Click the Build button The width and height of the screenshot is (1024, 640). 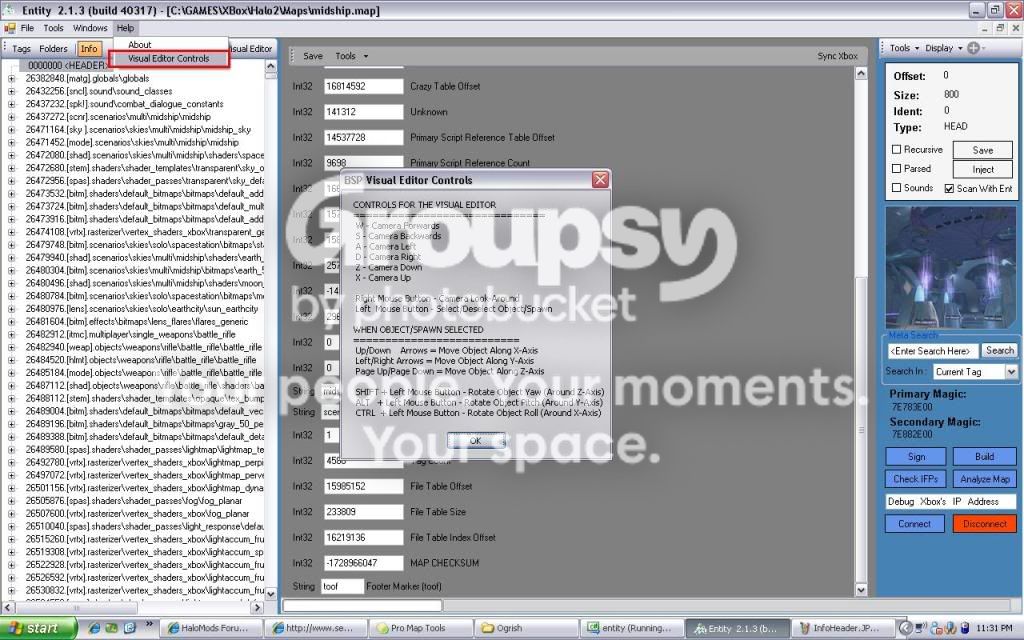[x=984, y=456]
